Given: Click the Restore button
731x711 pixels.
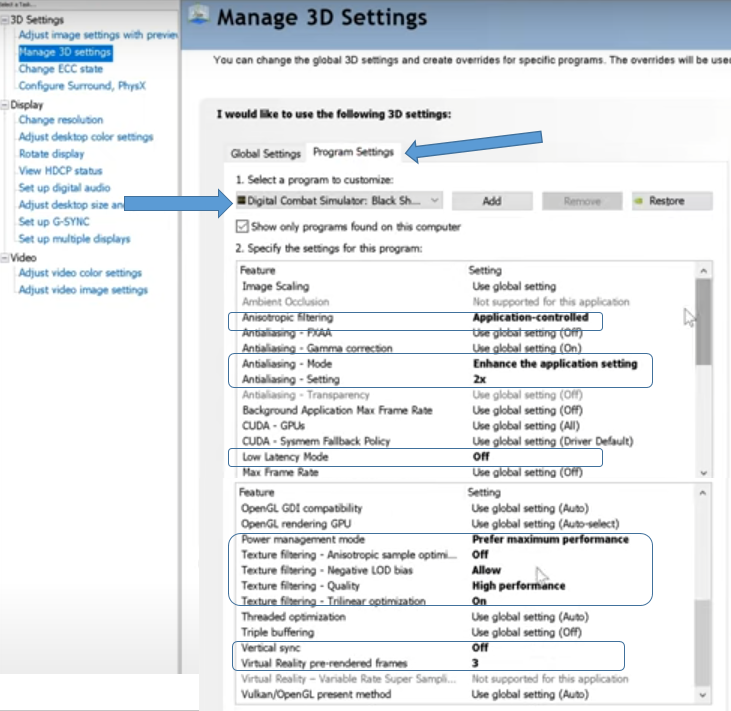Looking at the screenshot, I should tap(672, 201).
